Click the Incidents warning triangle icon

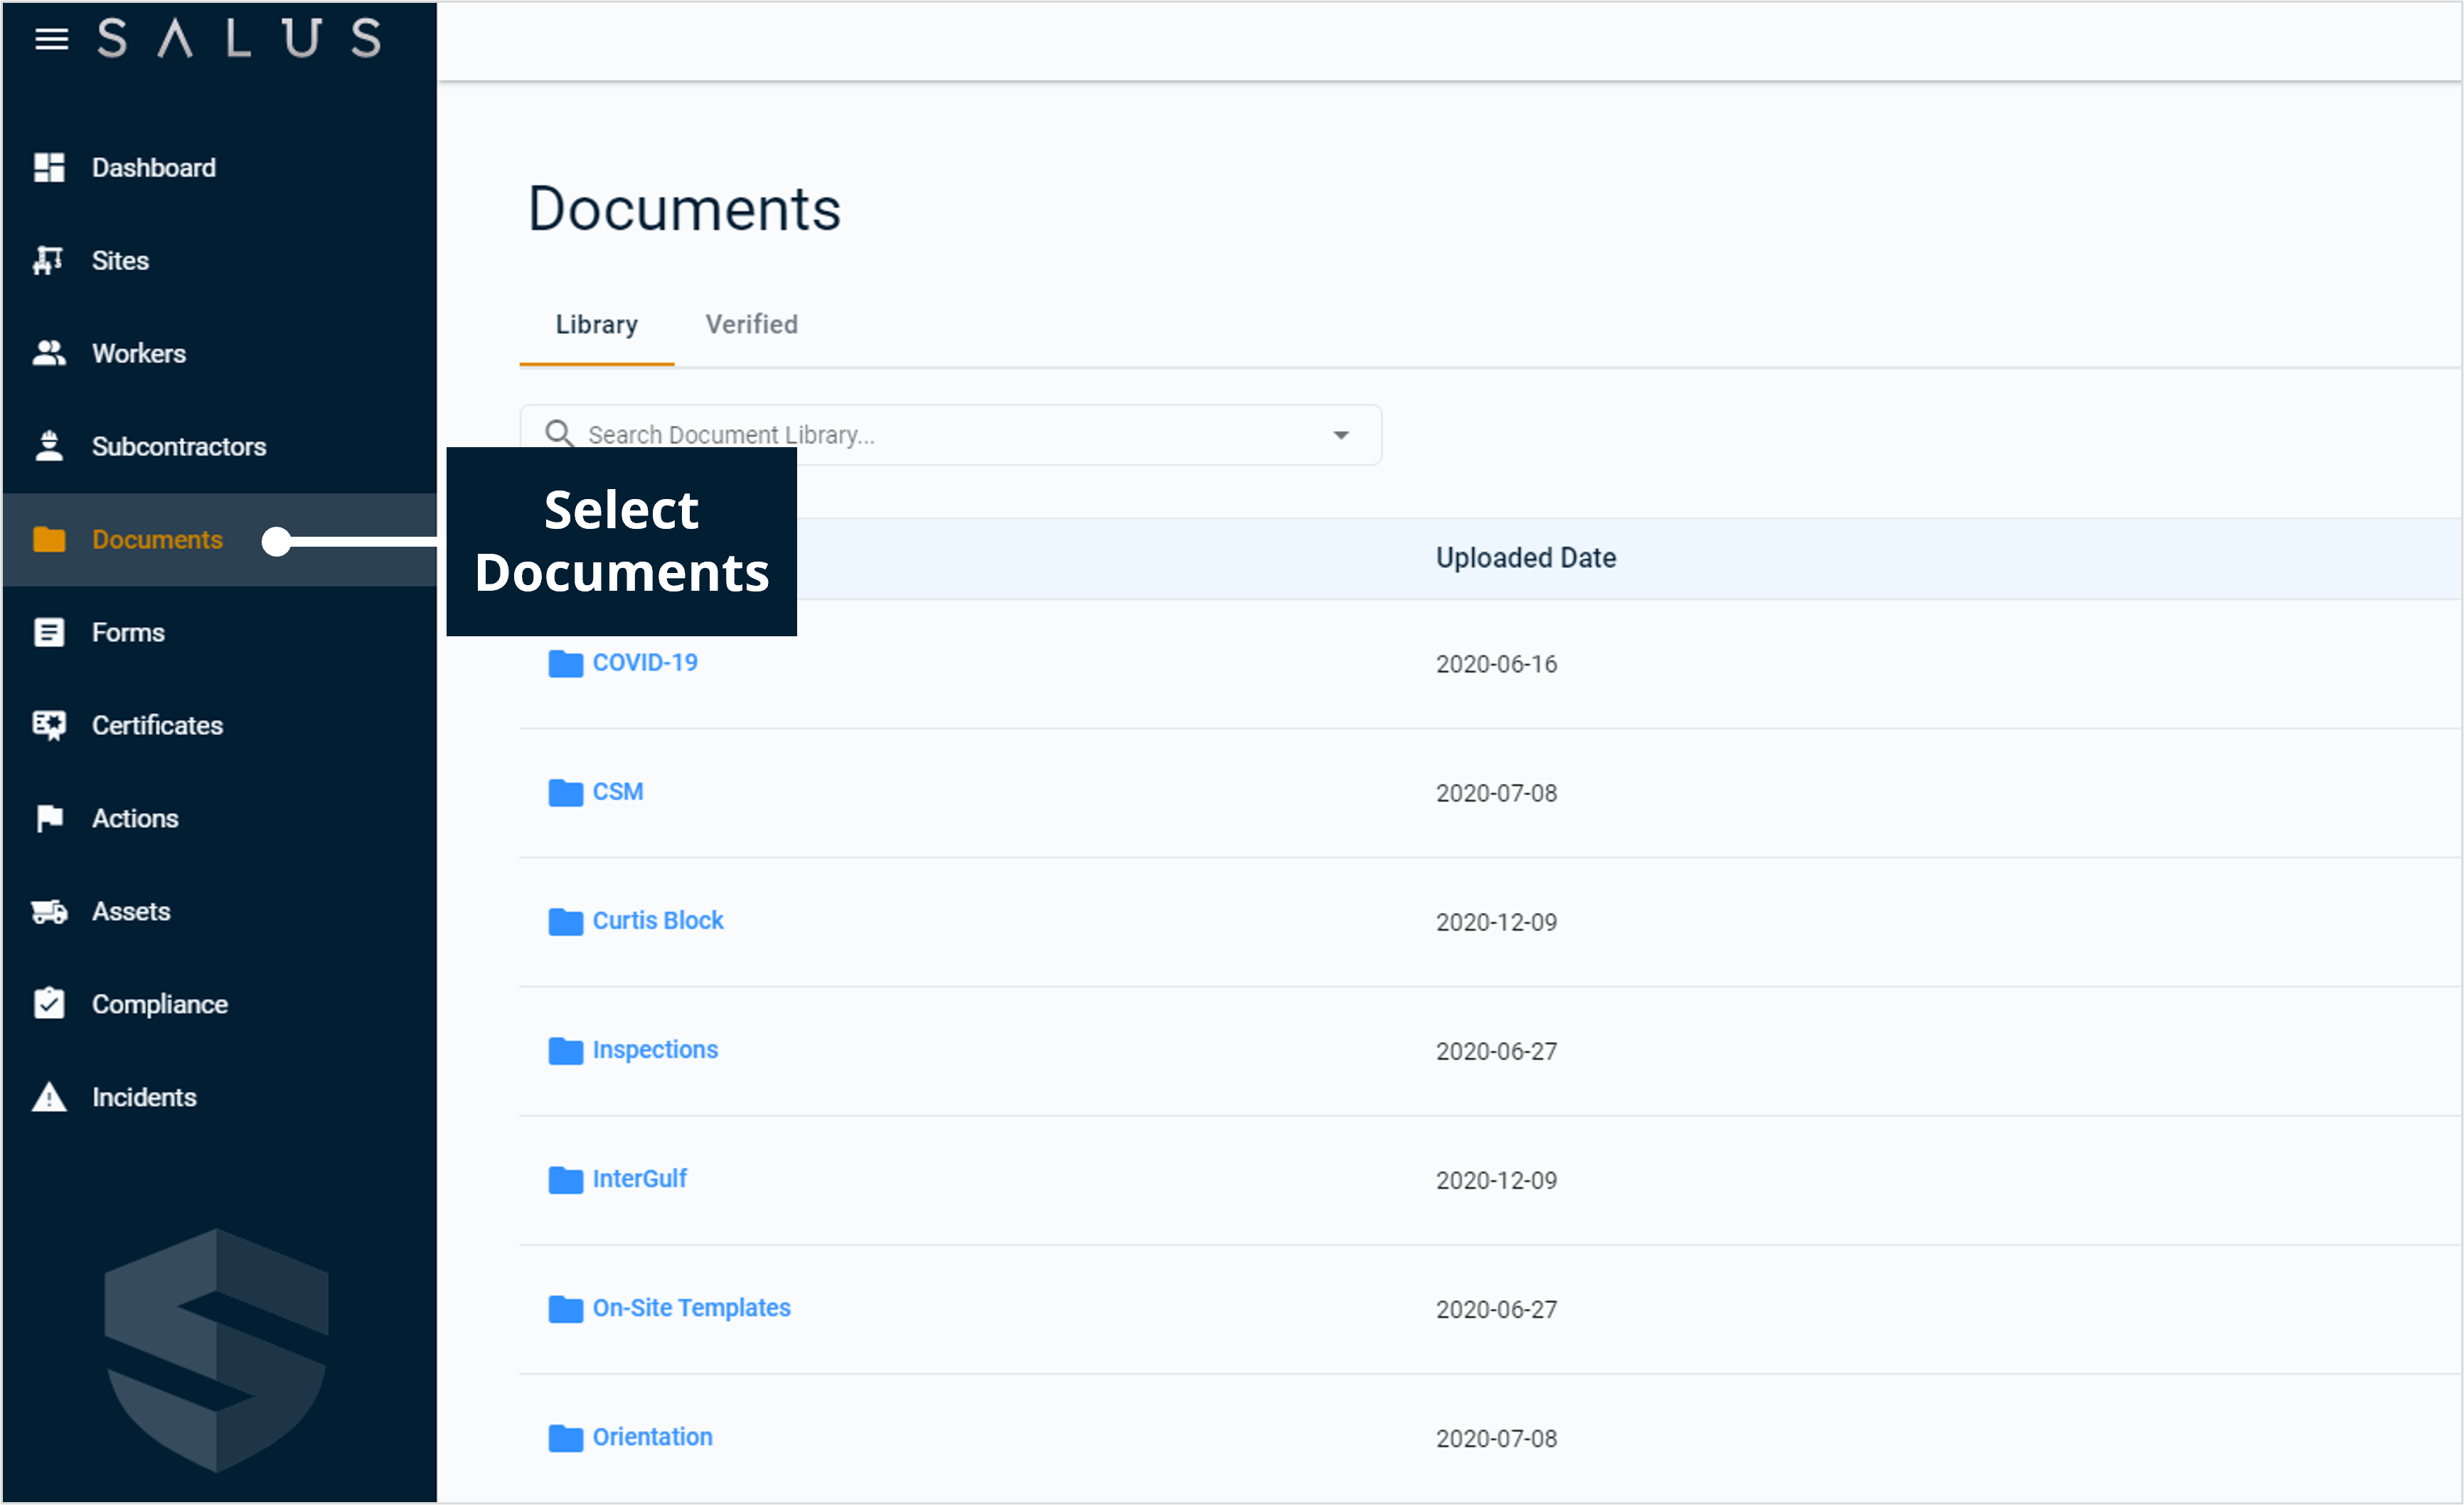click(49, 1096)
